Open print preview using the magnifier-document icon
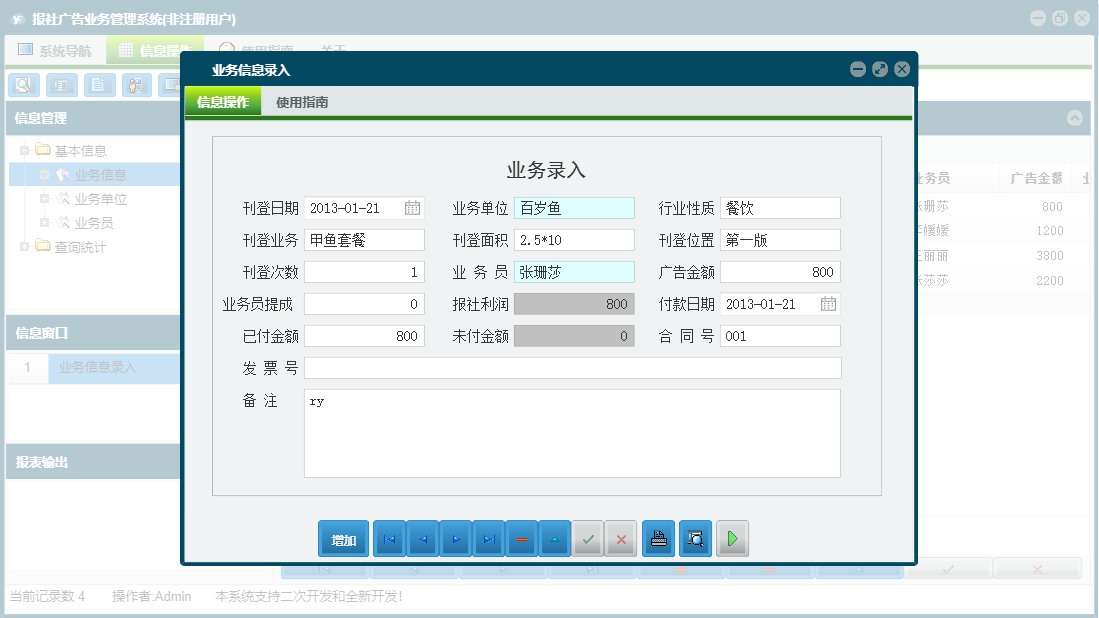1099x618 pixels. coord(695,538)
